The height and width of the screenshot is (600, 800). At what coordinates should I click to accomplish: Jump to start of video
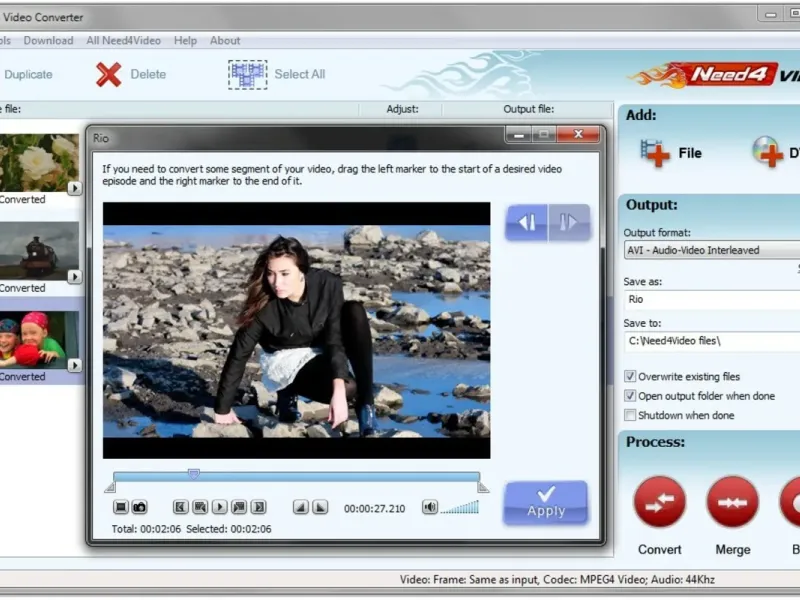[181, 507]
